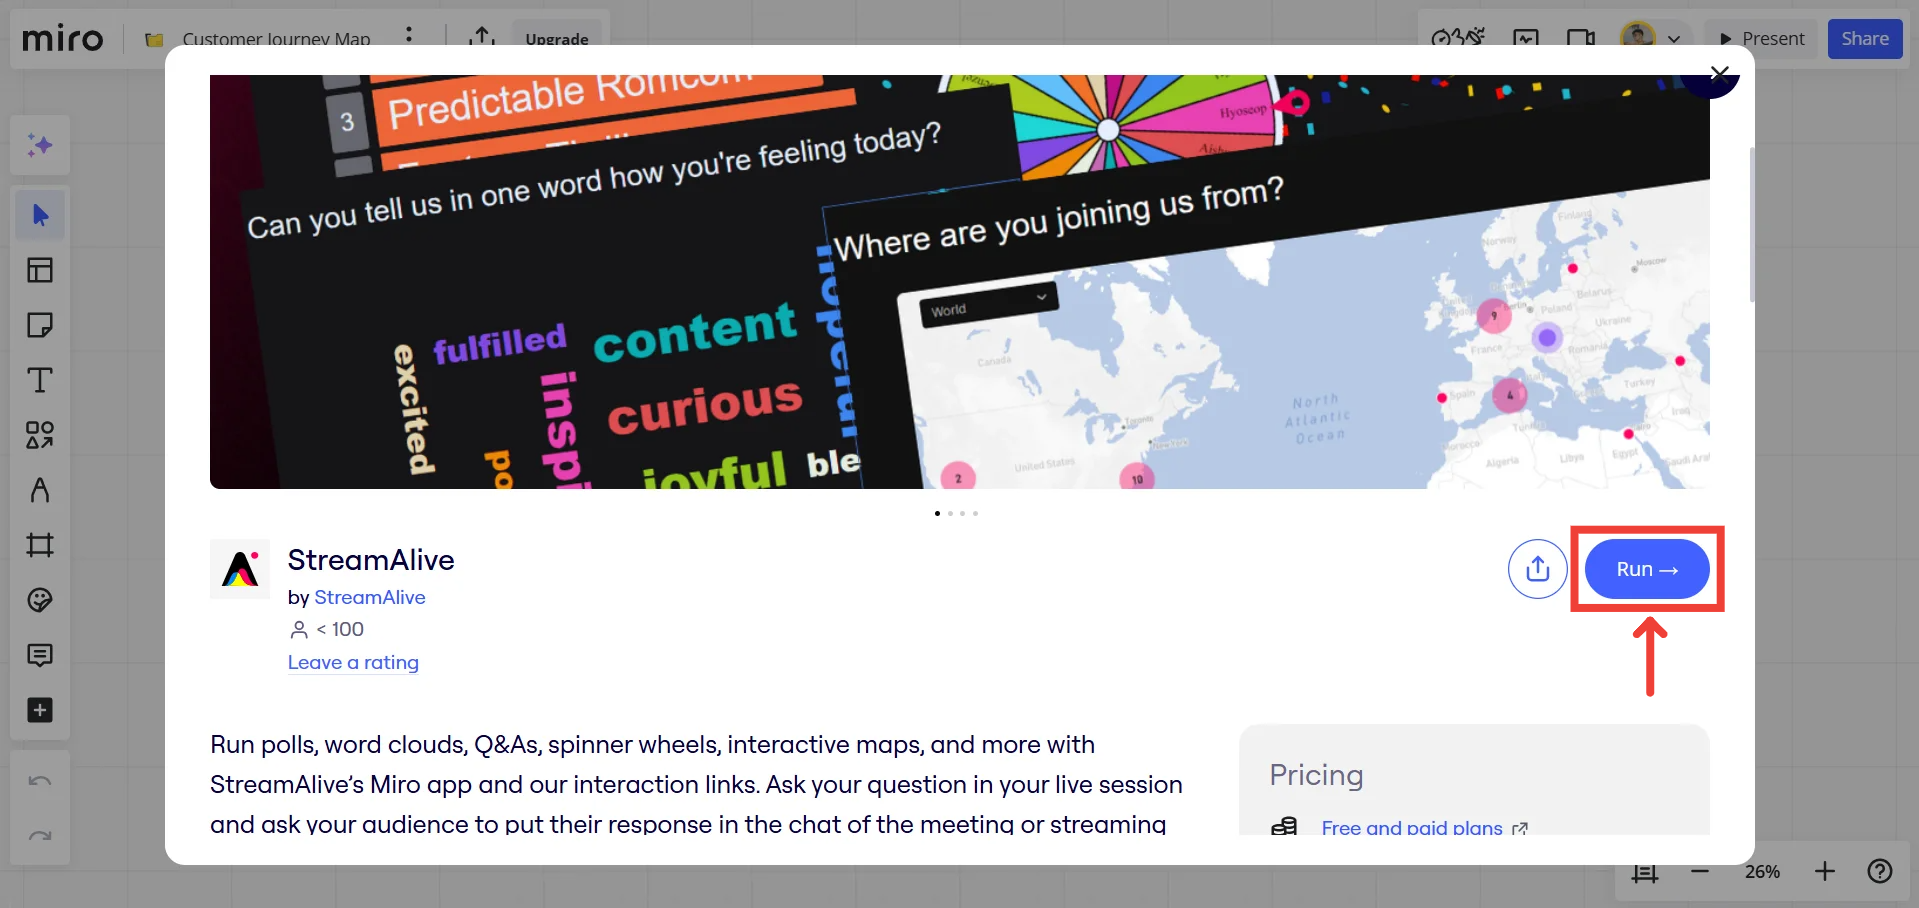This screenshot has height=908, width=1919.
Task: Go to Miro home via logo
Action: click(x=63, y=39)
